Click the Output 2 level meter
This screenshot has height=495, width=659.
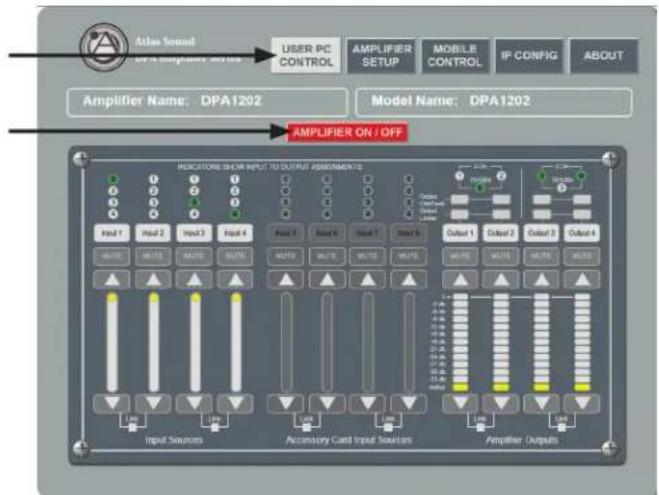pos(501,342)
